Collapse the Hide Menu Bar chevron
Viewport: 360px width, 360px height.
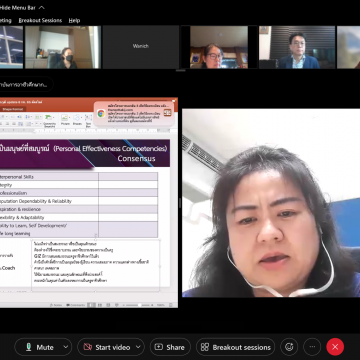pyautogui.click(x=42, y=7)
